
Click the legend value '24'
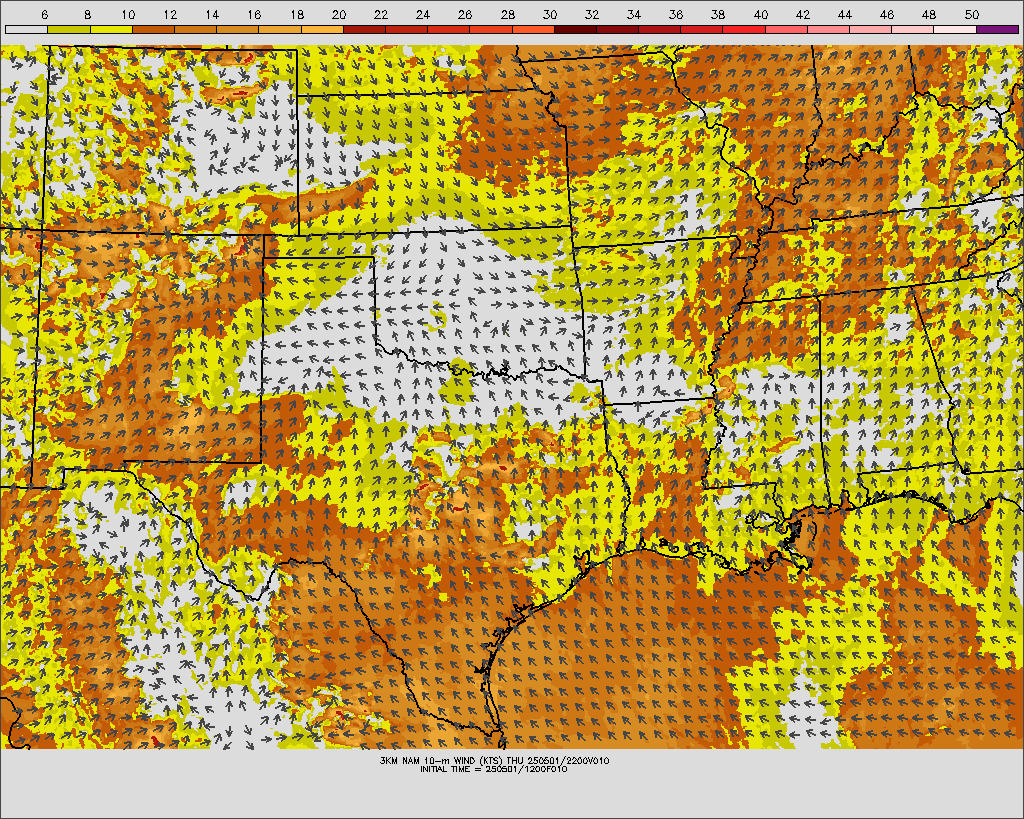[x=423, y=14]
